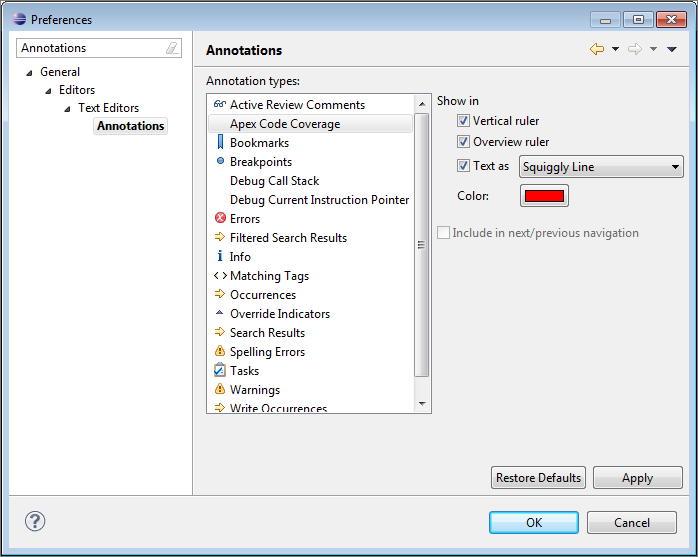Click the Active Review Comments glasses icon
The height and width of the screenshot is (557, 698).
click(x=219, y=104)
